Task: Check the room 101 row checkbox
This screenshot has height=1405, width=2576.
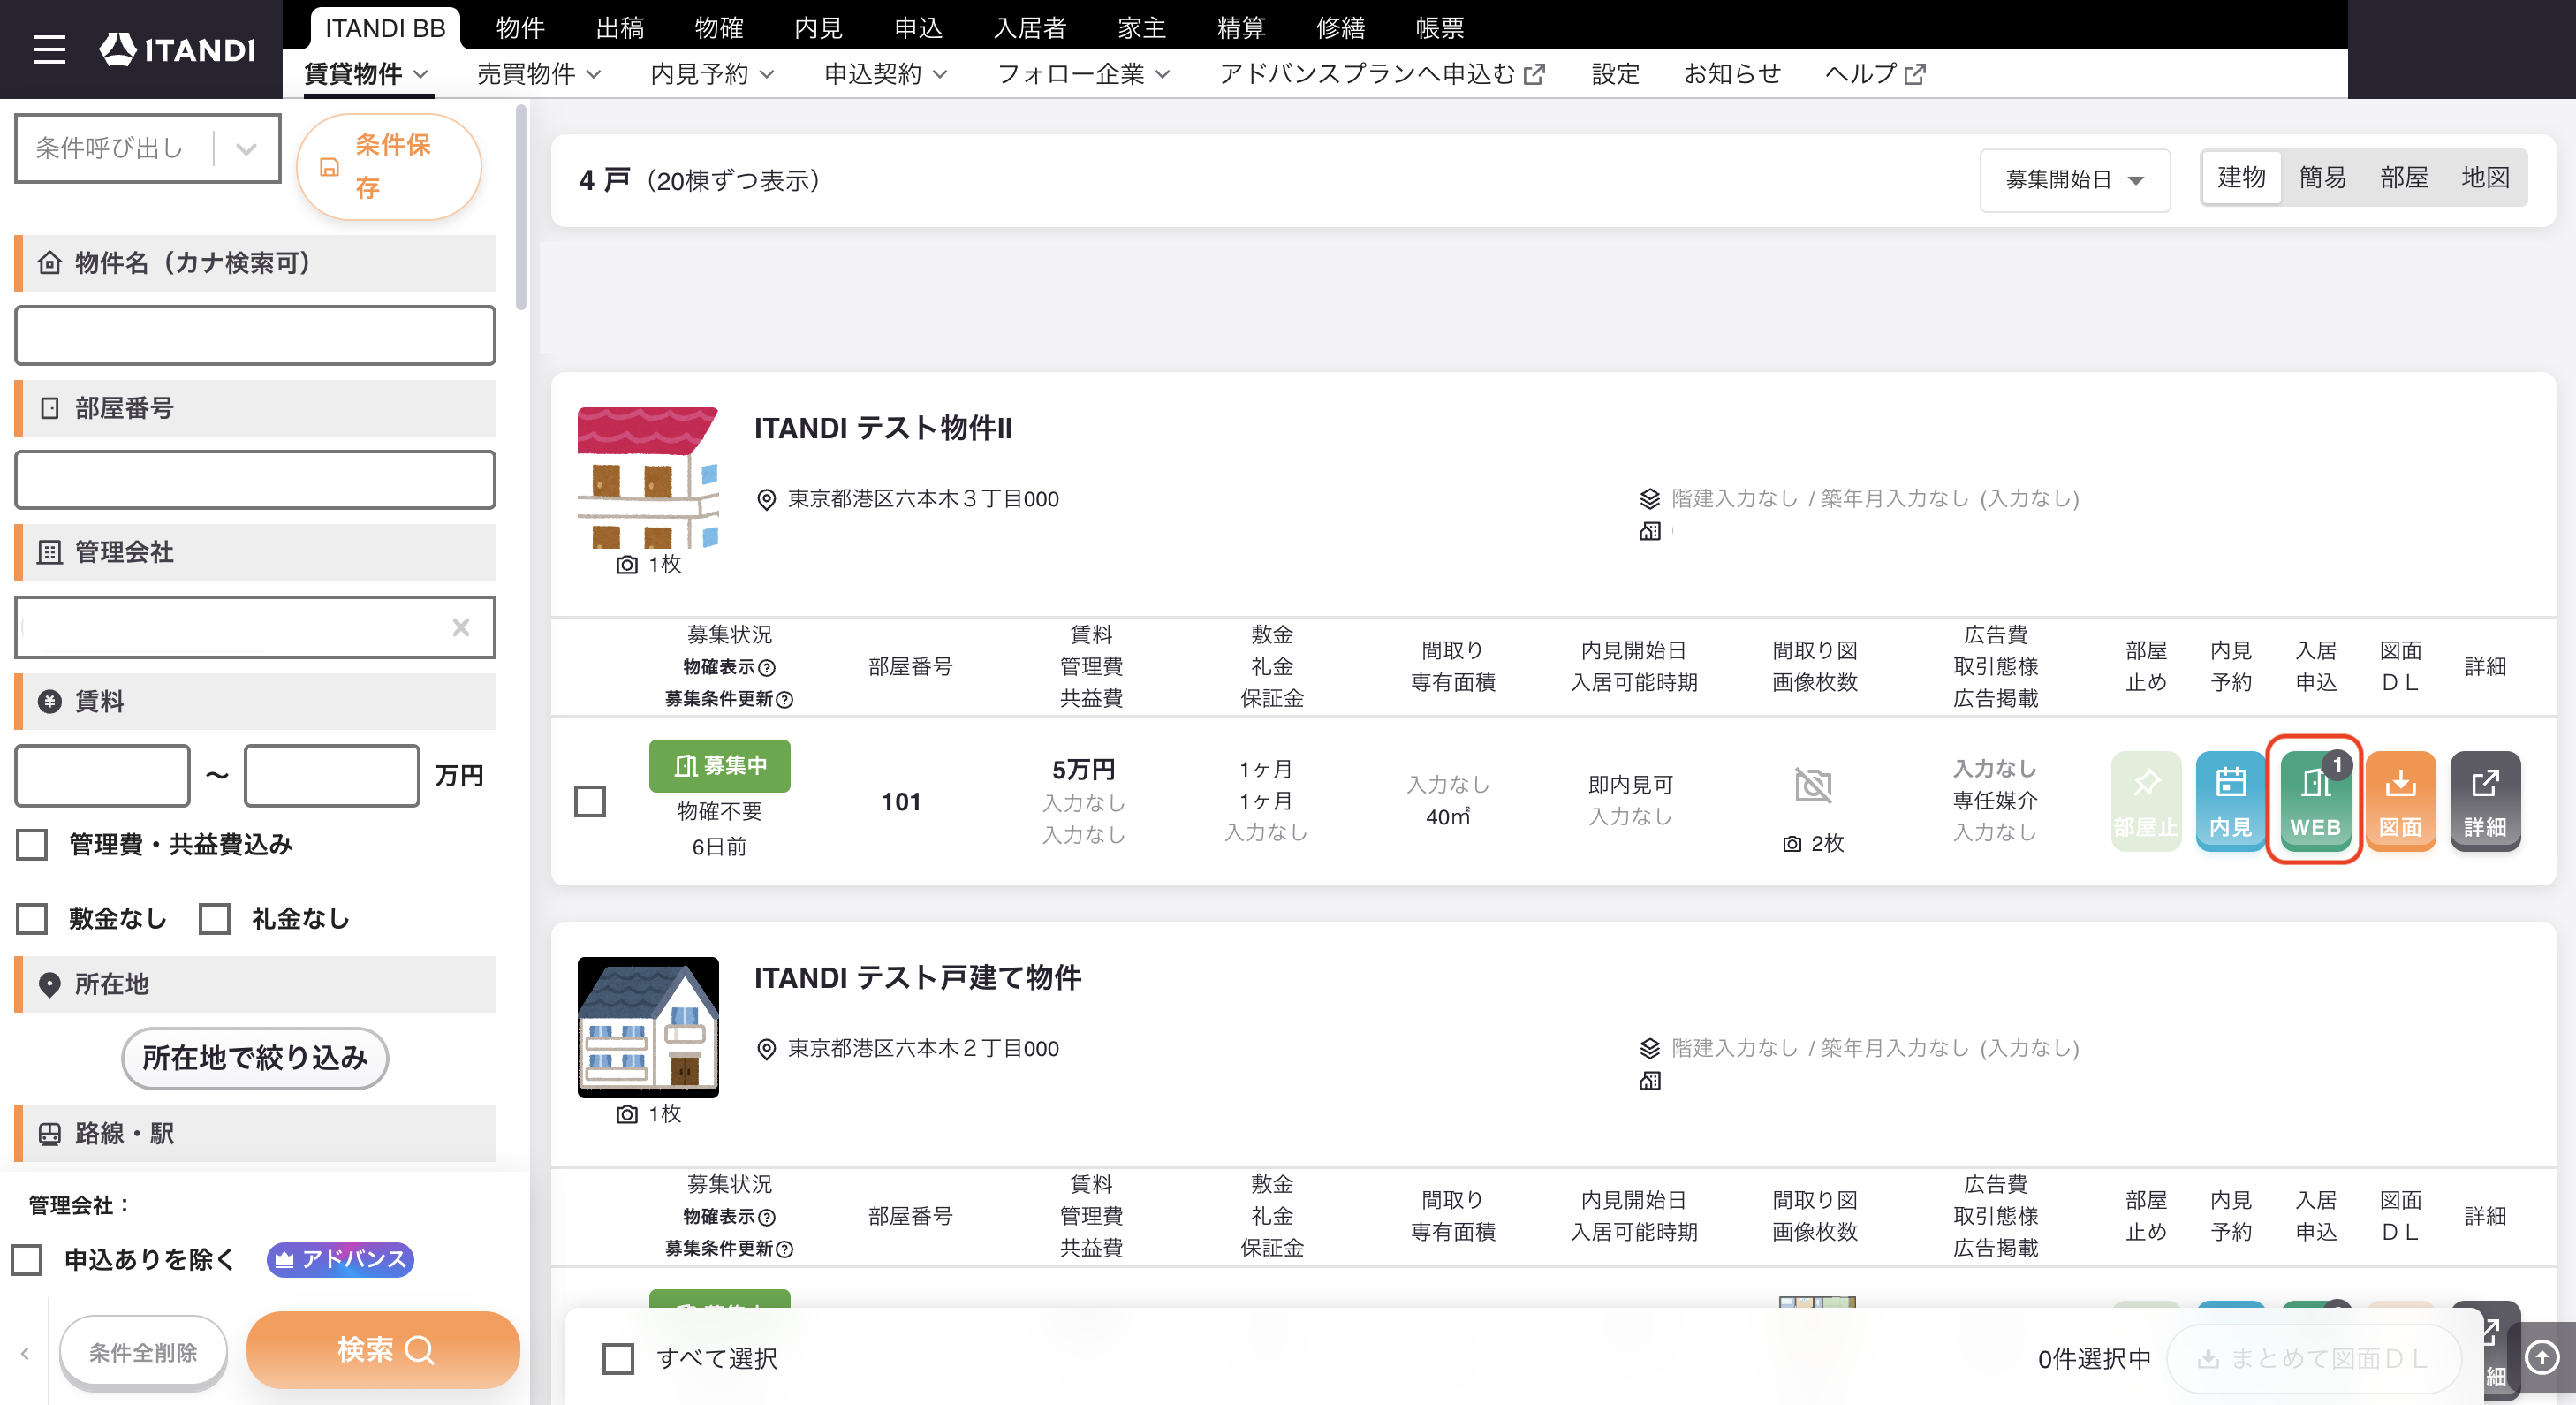Action: tap(590, 801)
